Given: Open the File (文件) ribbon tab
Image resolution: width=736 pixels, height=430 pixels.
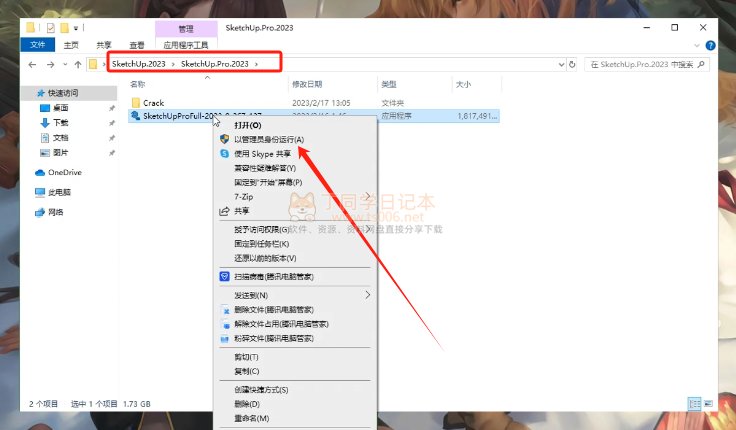Looking at the screenshot, I should point(38,45).
